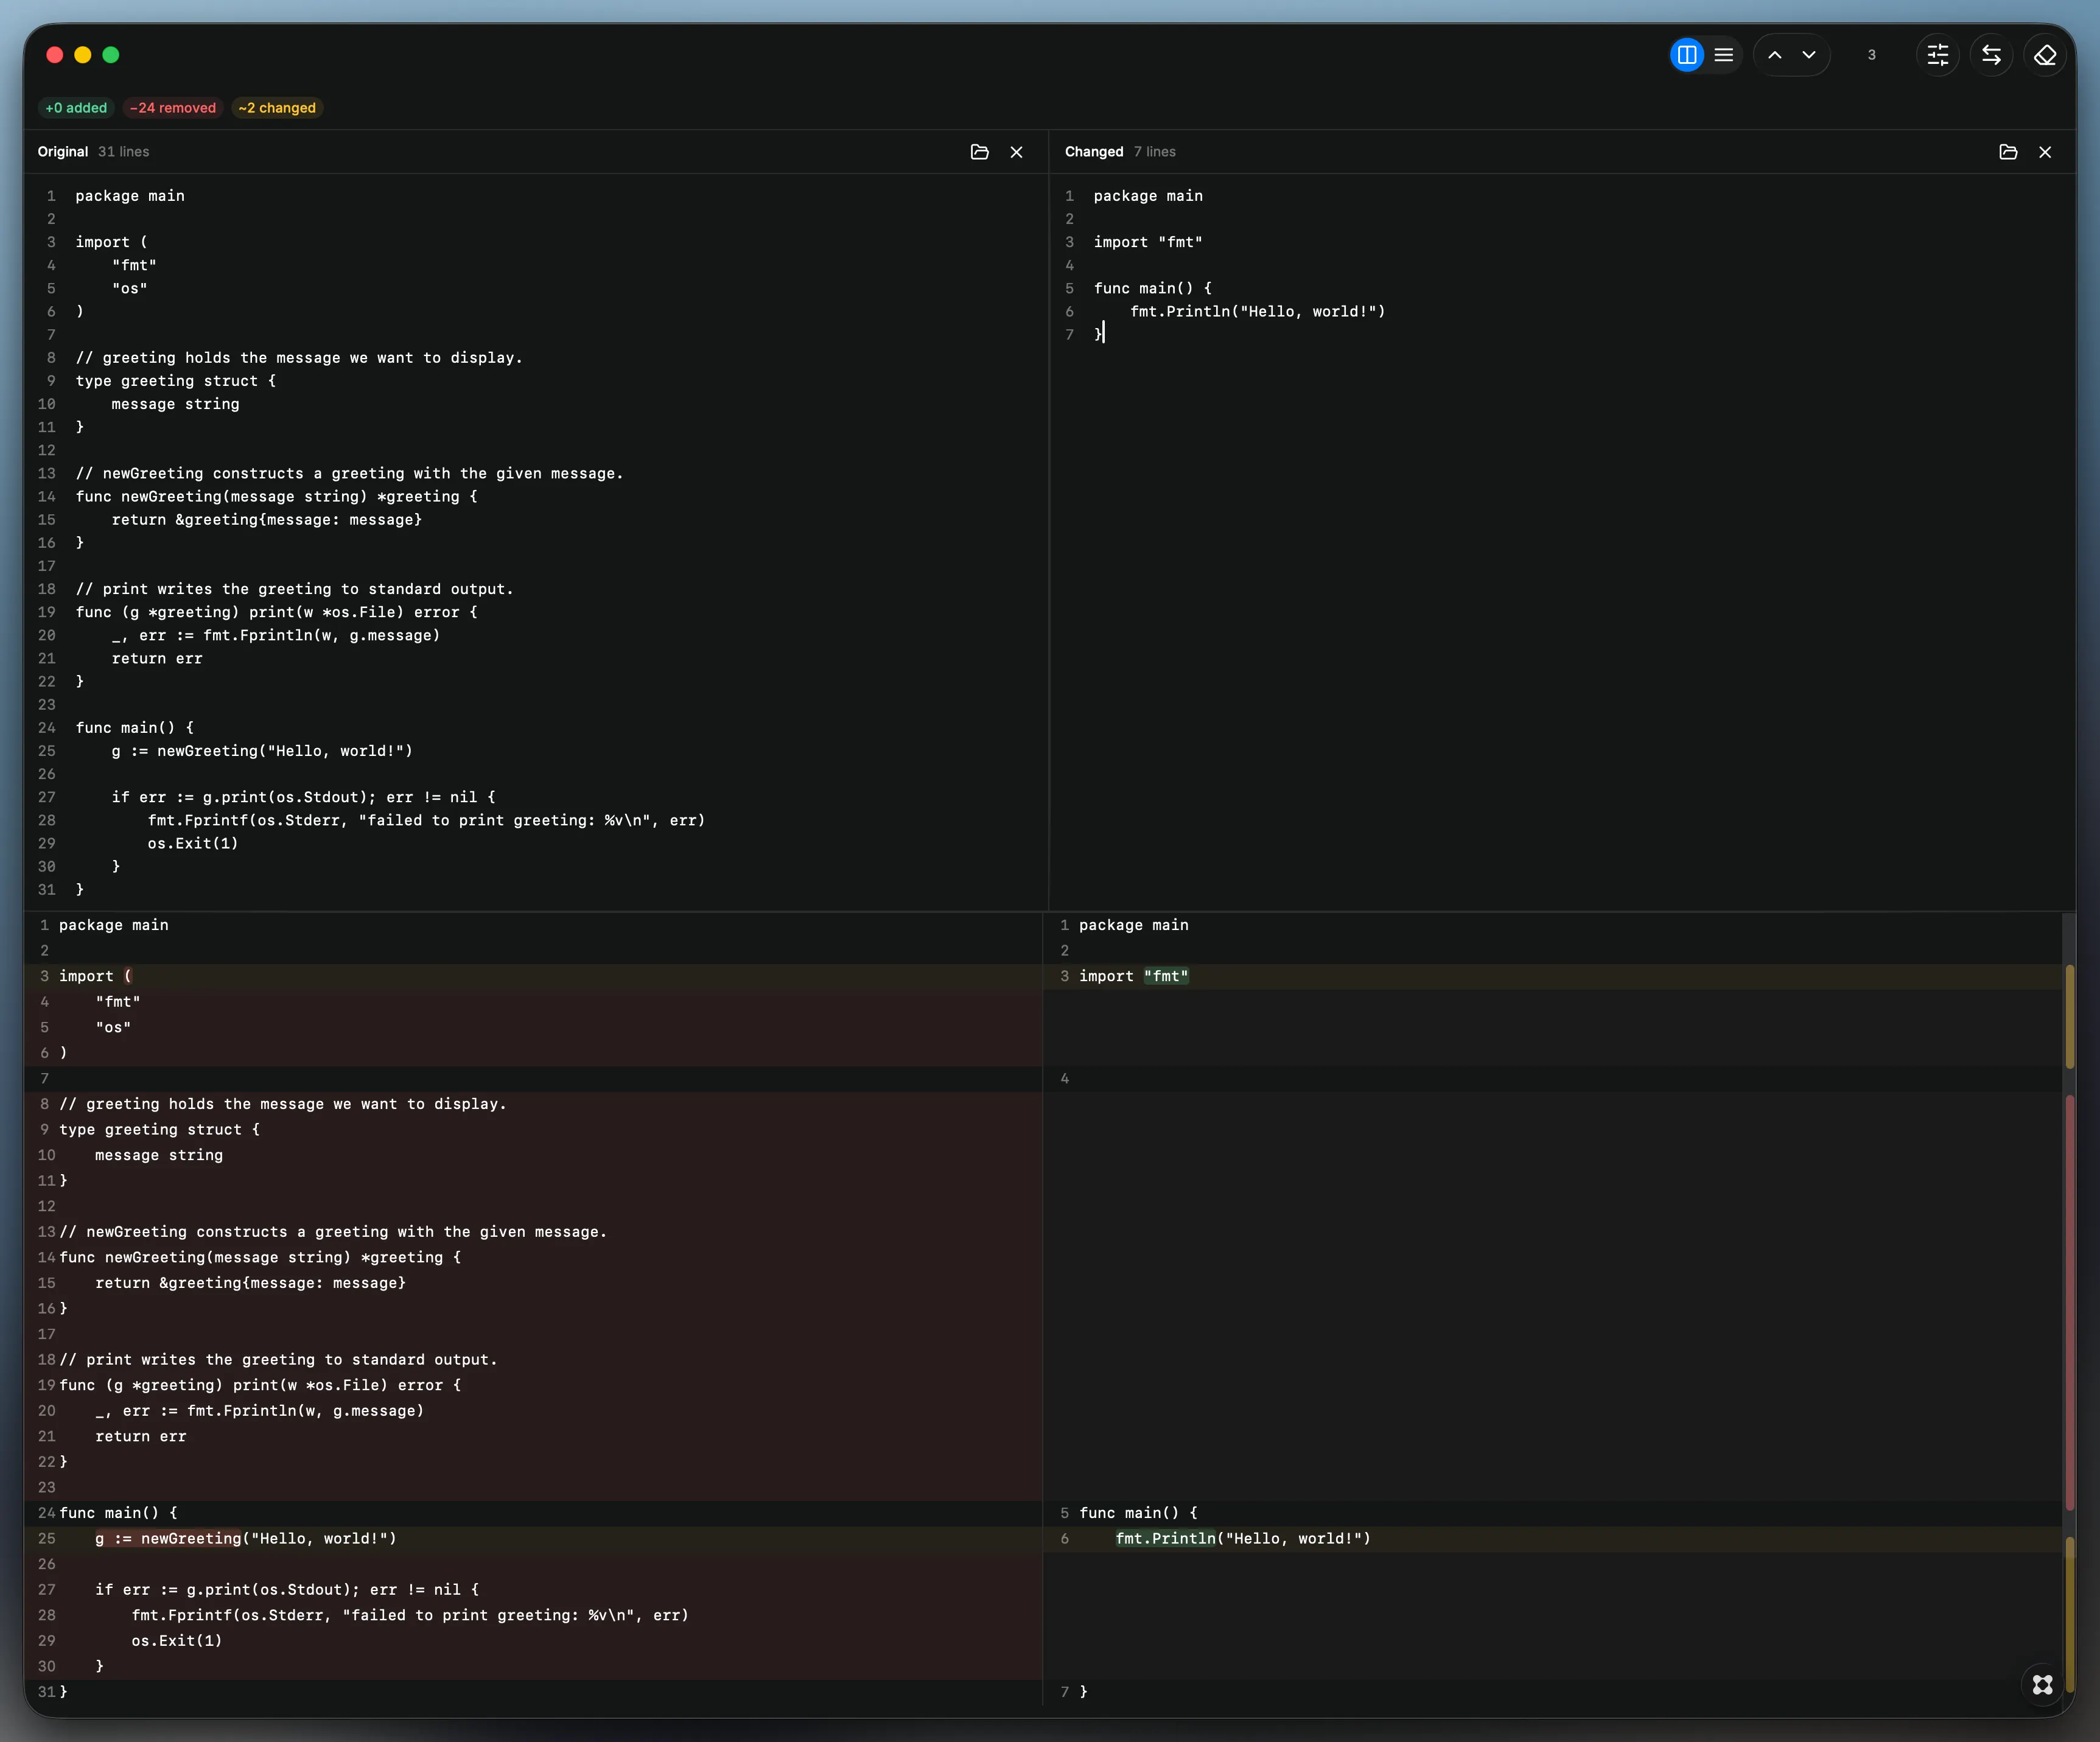Open file for Original pane

pos(980,152)
